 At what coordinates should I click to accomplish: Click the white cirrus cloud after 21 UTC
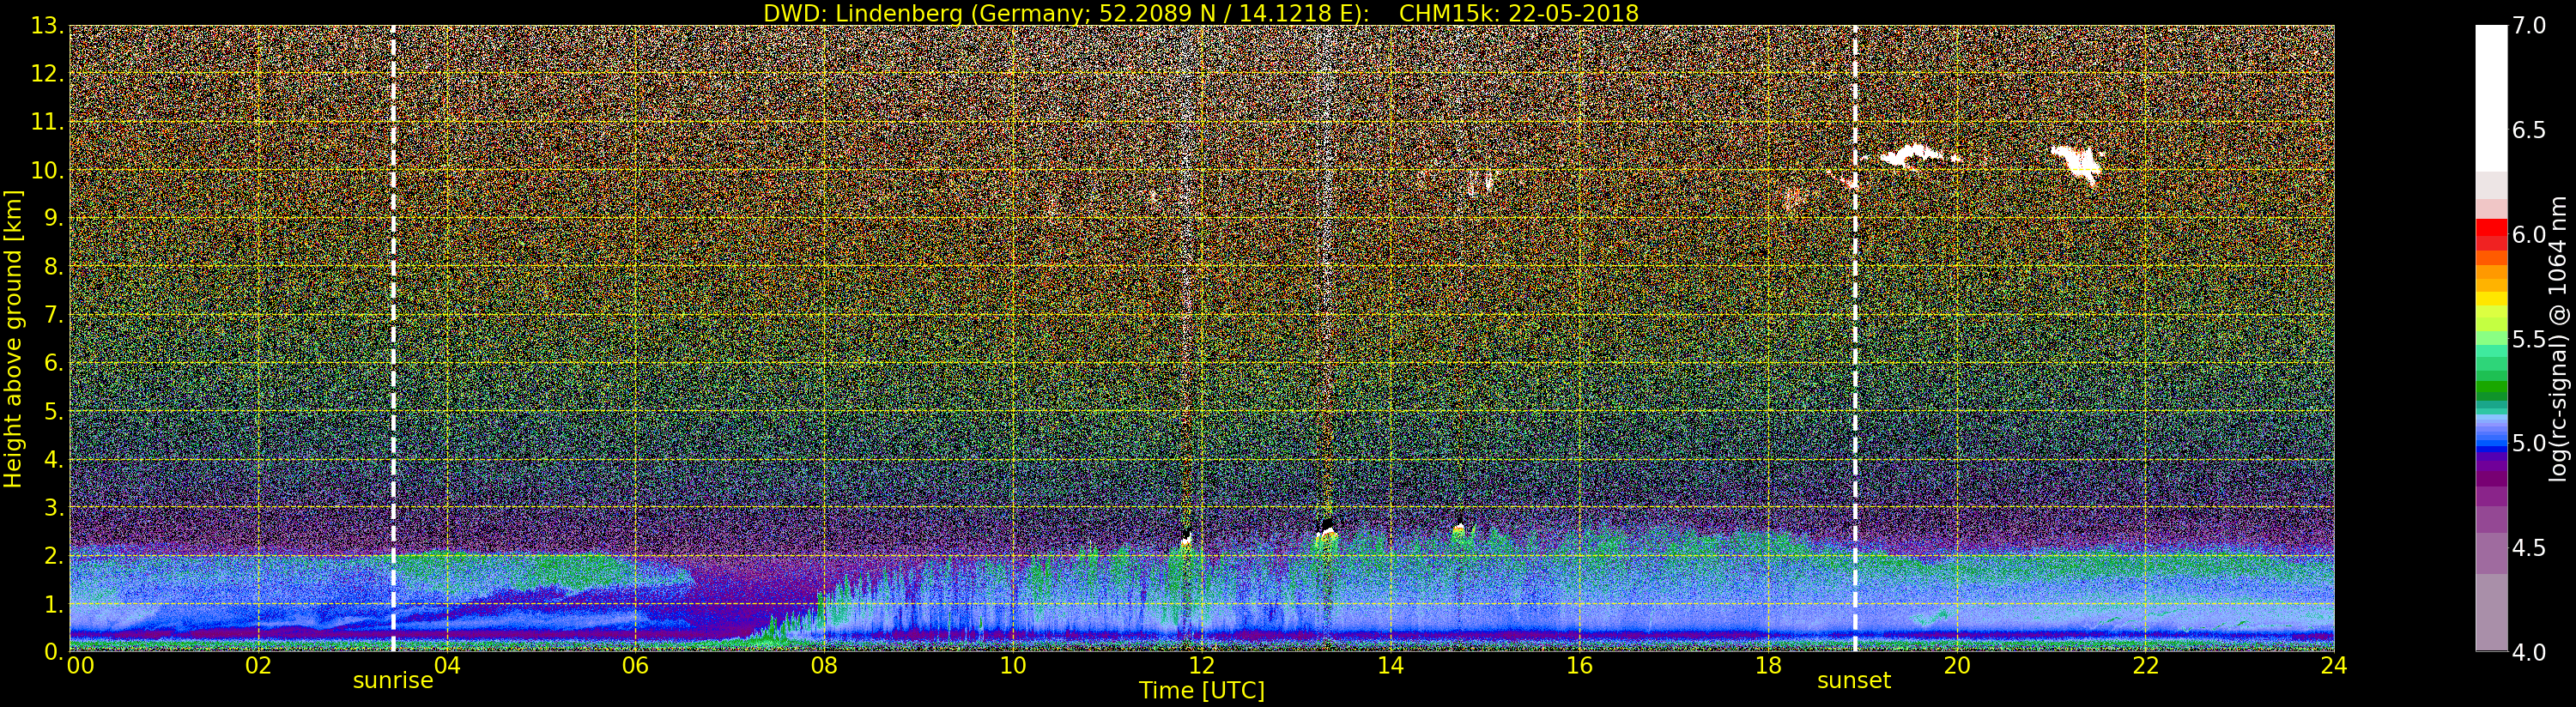[x=2078, y=164]
